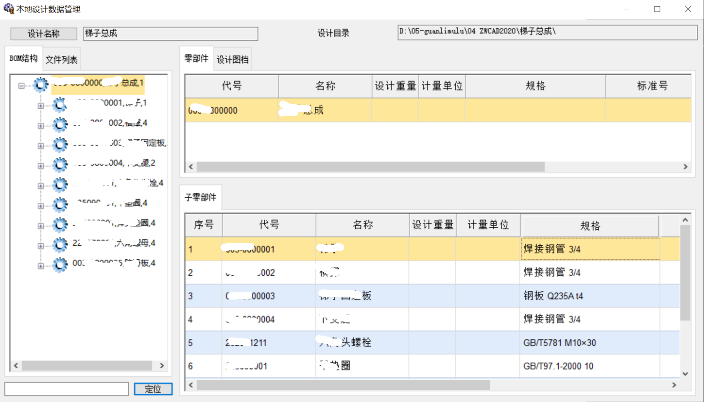Screen dimensions: 705x403
Task: Collapse the root 总成 tree node
Action: click(x=21, y=85)
